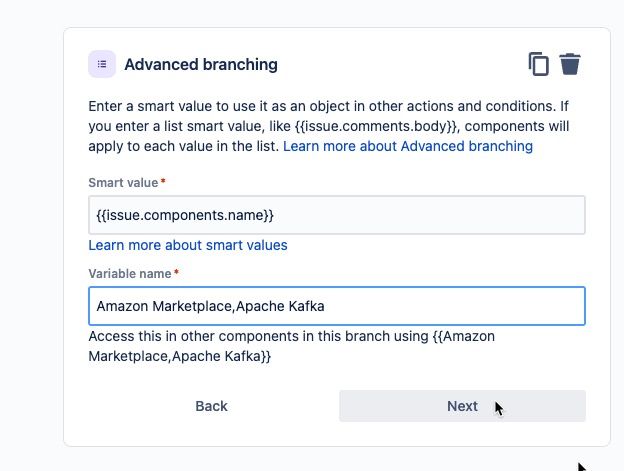This screenshot has height=471, width=624.
Task: Duplicate this component with the copy icon
Action: pyautogui.click(x=539, y=64)
